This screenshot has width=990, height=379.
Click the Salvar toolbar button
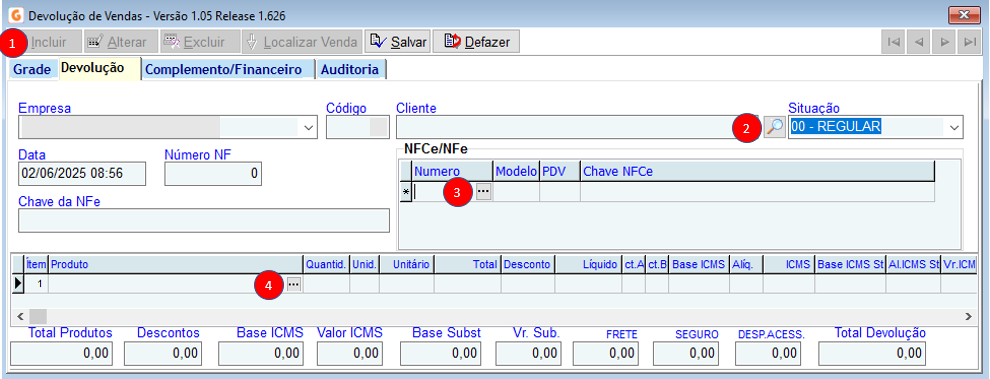[x=399, y=42]
